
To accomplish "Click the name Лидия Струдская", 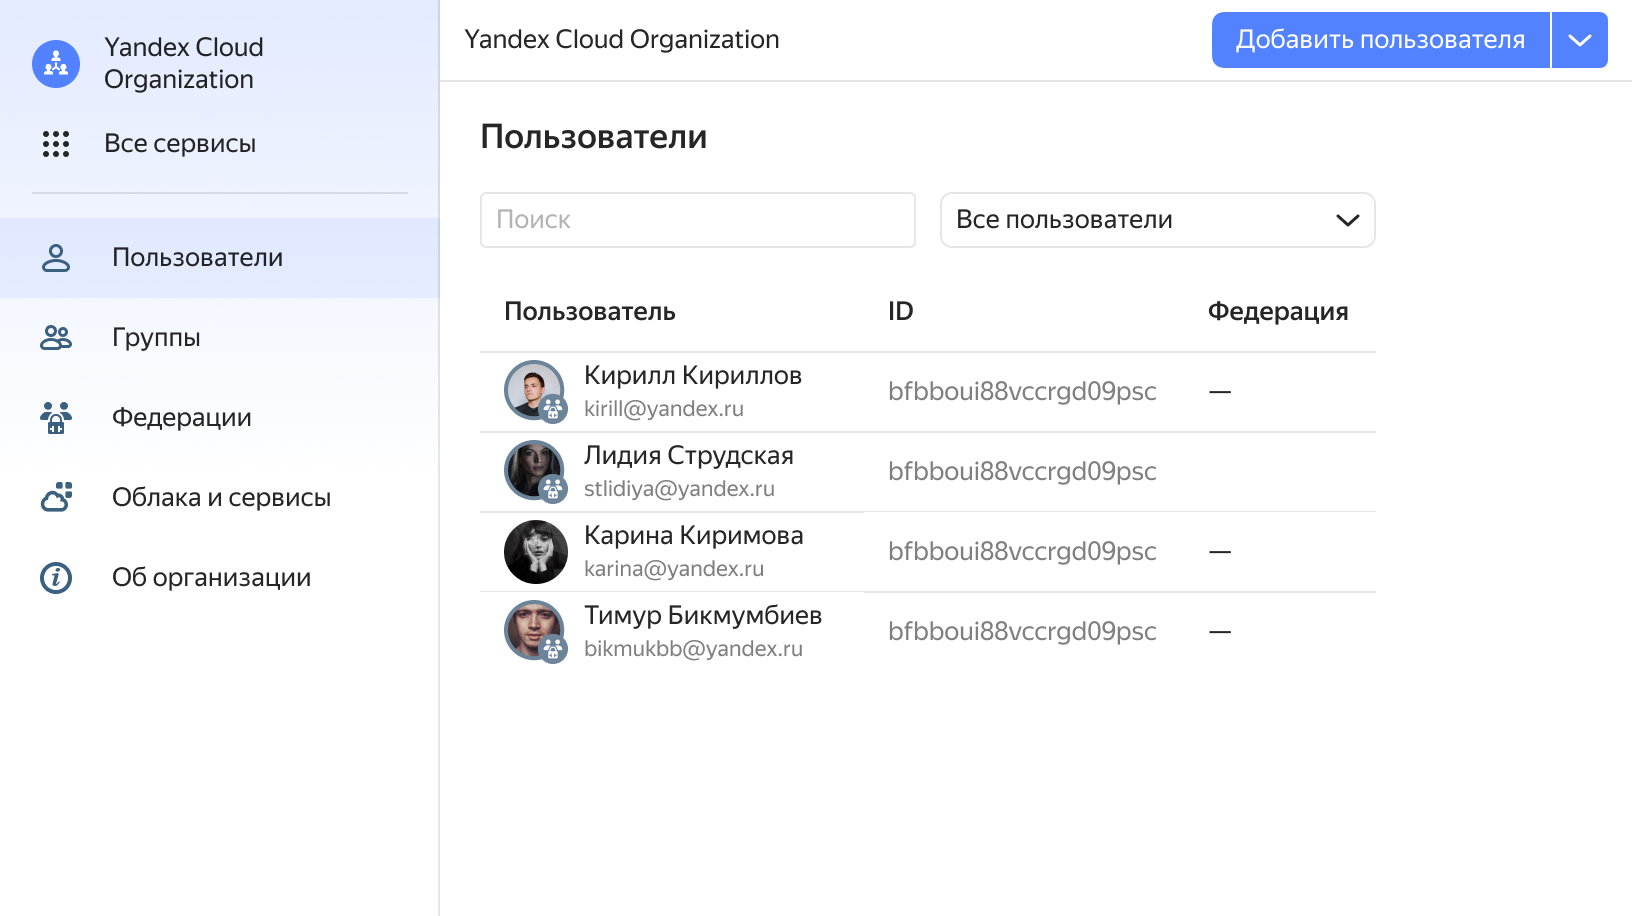I will (689, 456).
